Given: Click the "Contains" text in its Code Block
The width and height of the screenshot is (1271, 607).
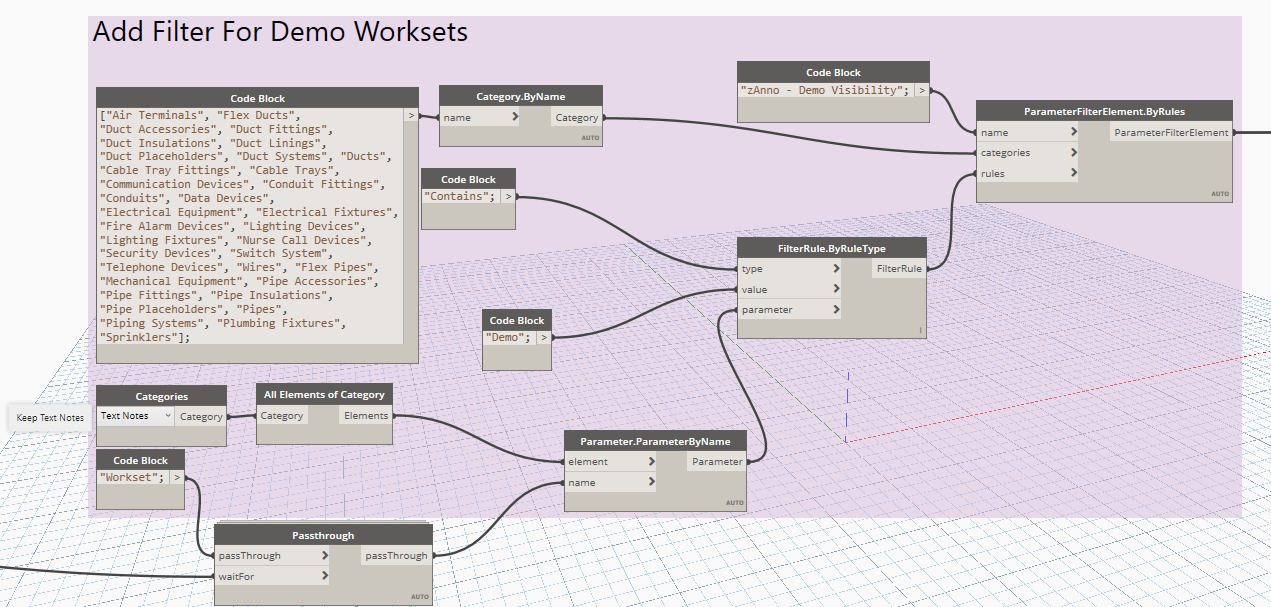Looking at the screenshot, I should pos(461,196).
